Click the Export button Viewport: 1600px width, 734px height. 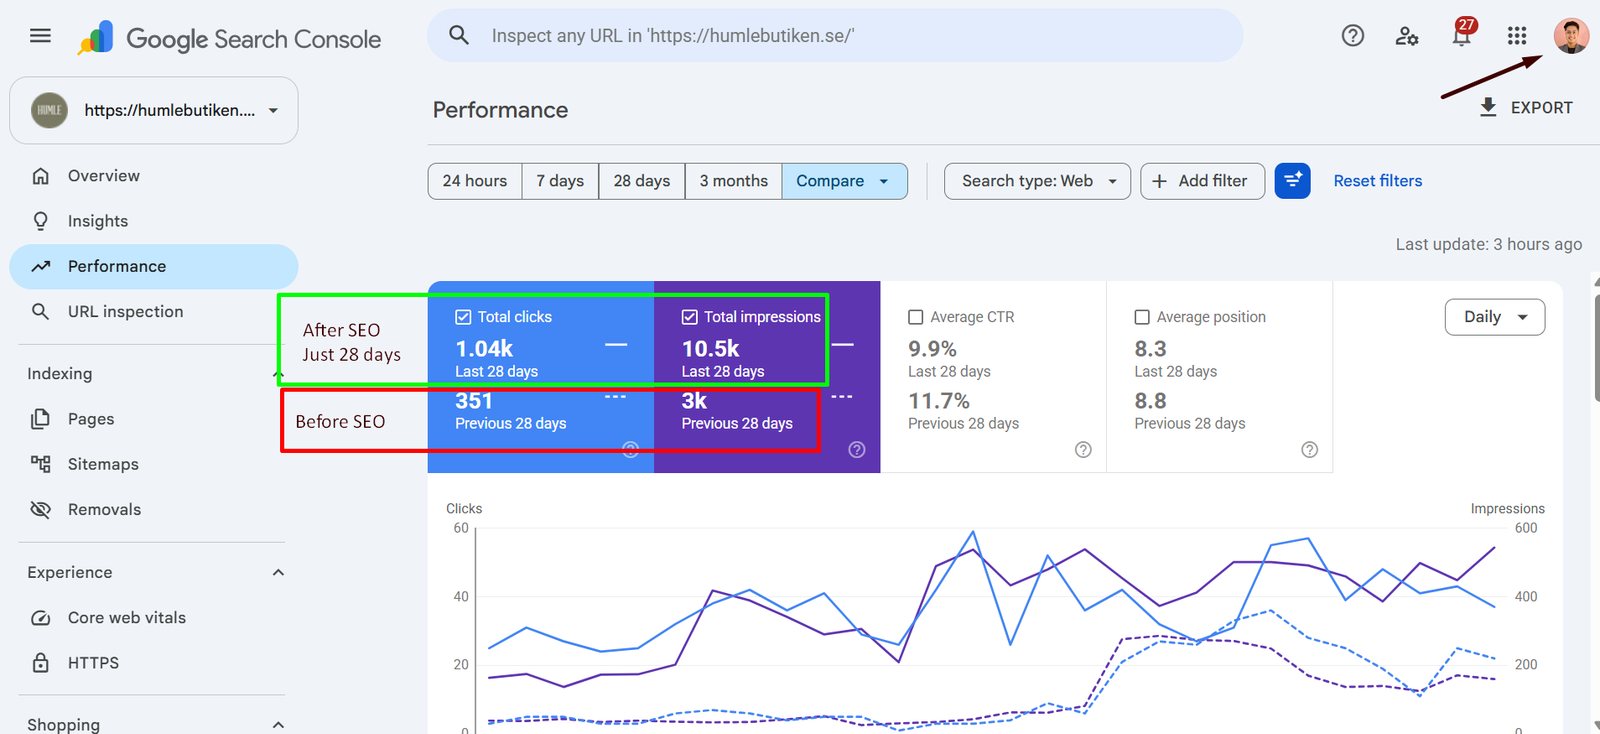pos(1526,108)
